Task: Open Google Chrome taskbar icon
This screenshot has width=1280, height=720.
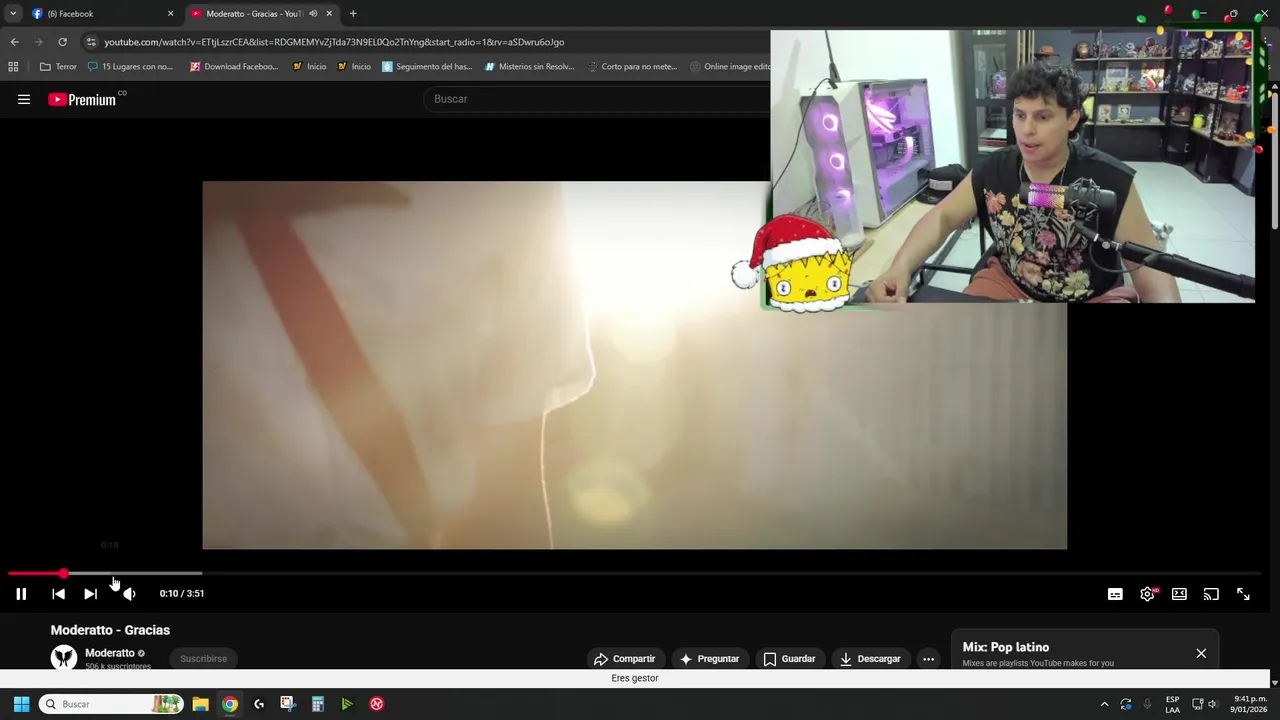Action: pos(230,704)
